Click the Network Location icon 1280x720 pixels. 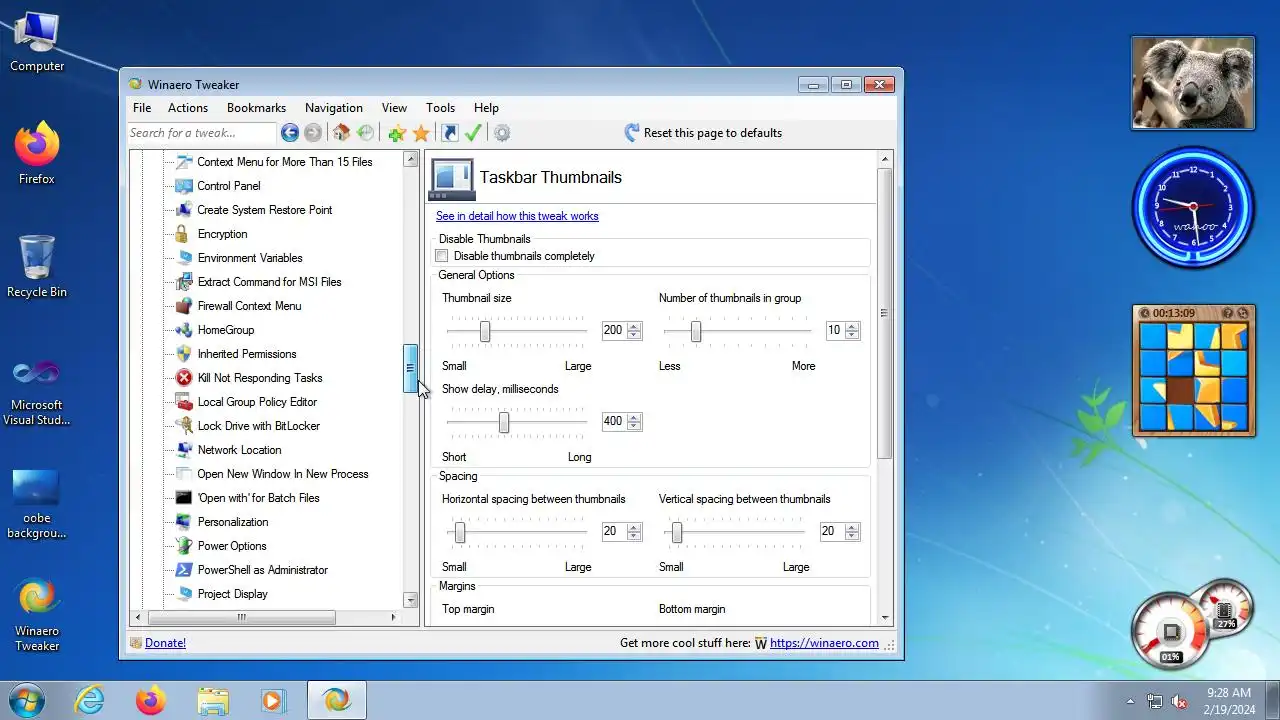(183, 450)
